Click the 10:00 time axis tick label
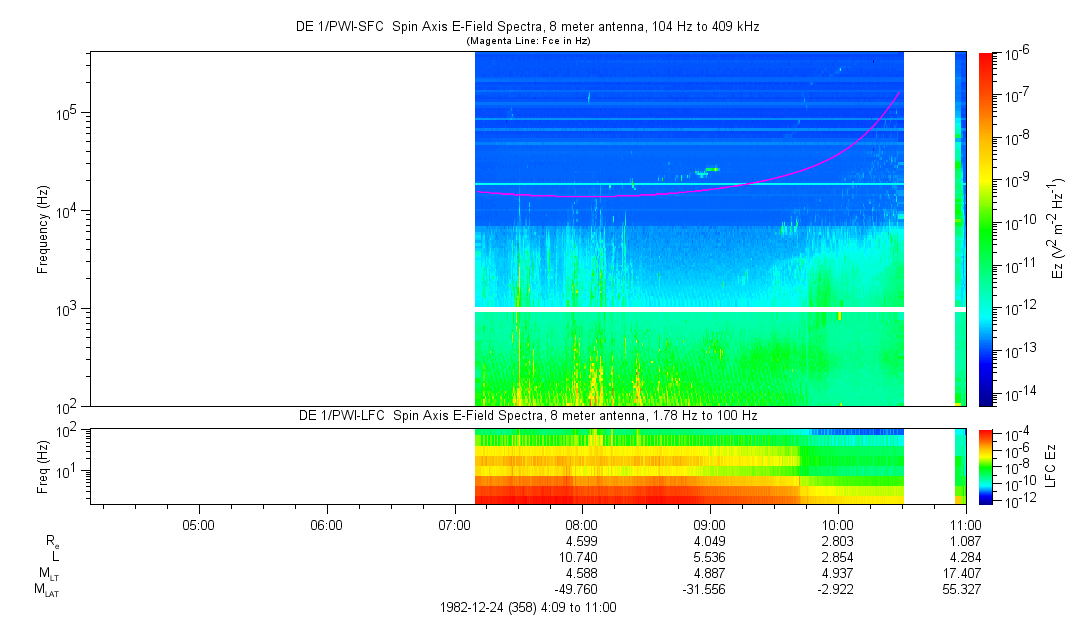1083x620 pixels. pos(837,524)
